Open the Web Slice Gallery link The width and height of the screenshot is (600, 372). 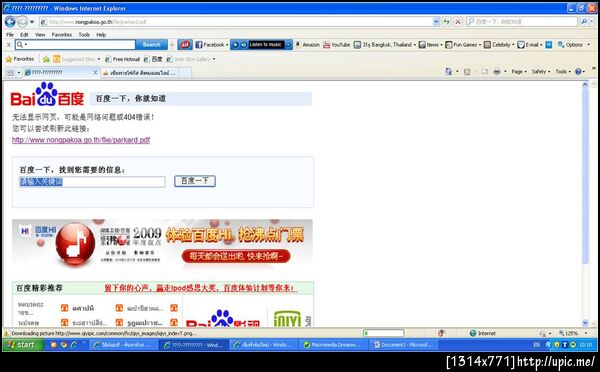pyautogui.click(x=191, y=59)
